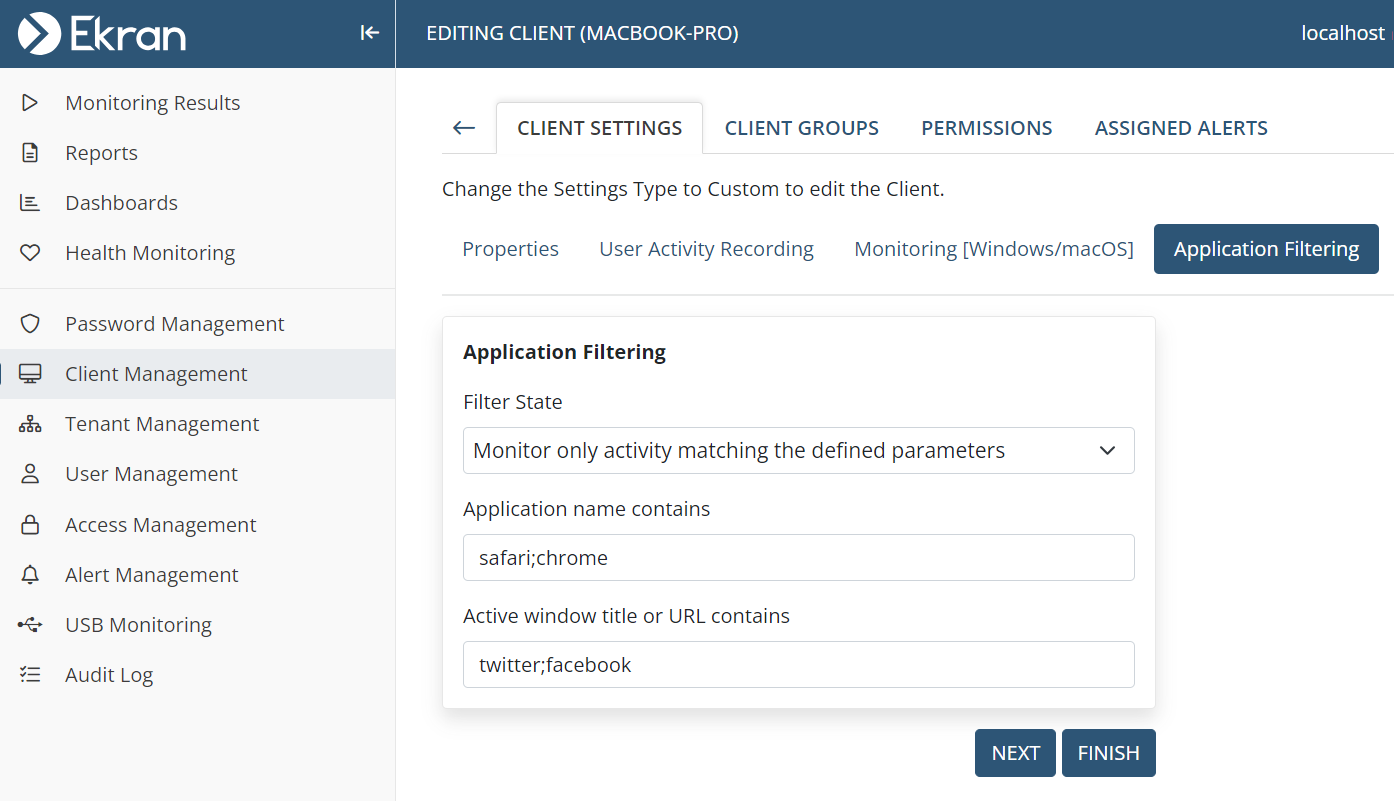Click the Active window title or URL field
This screenshot has height=801, width=1394.
point(798,665)
